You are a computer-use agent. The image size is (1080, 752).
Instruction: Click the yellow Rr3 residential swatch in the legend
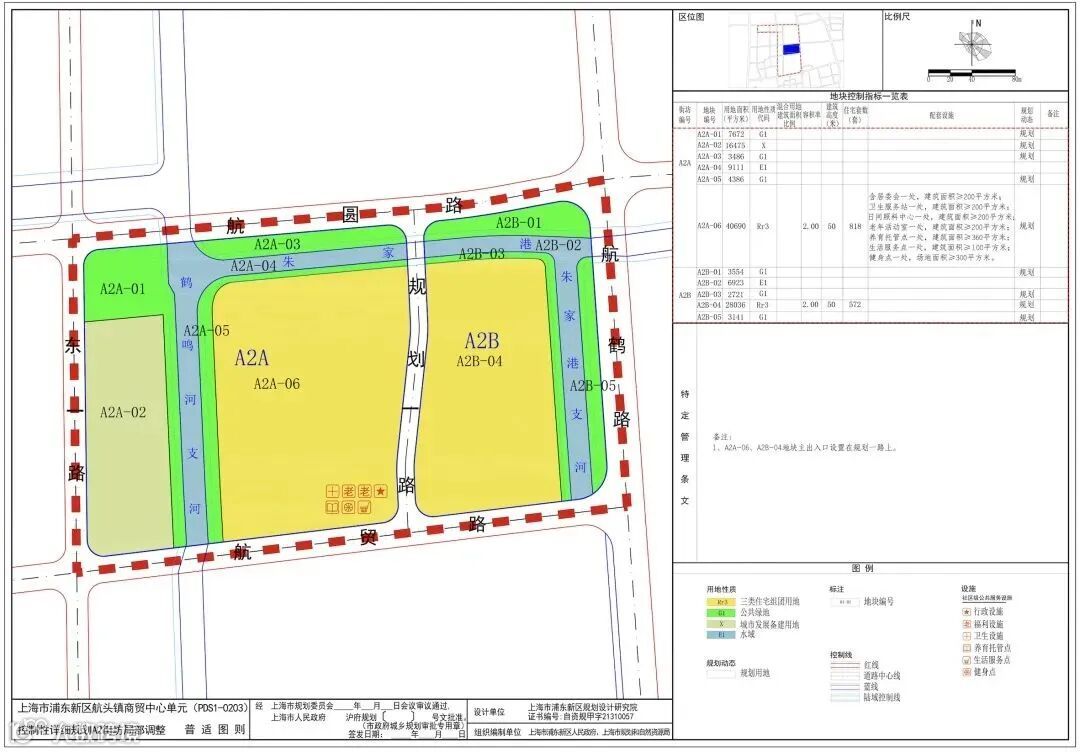coord(721,601)
